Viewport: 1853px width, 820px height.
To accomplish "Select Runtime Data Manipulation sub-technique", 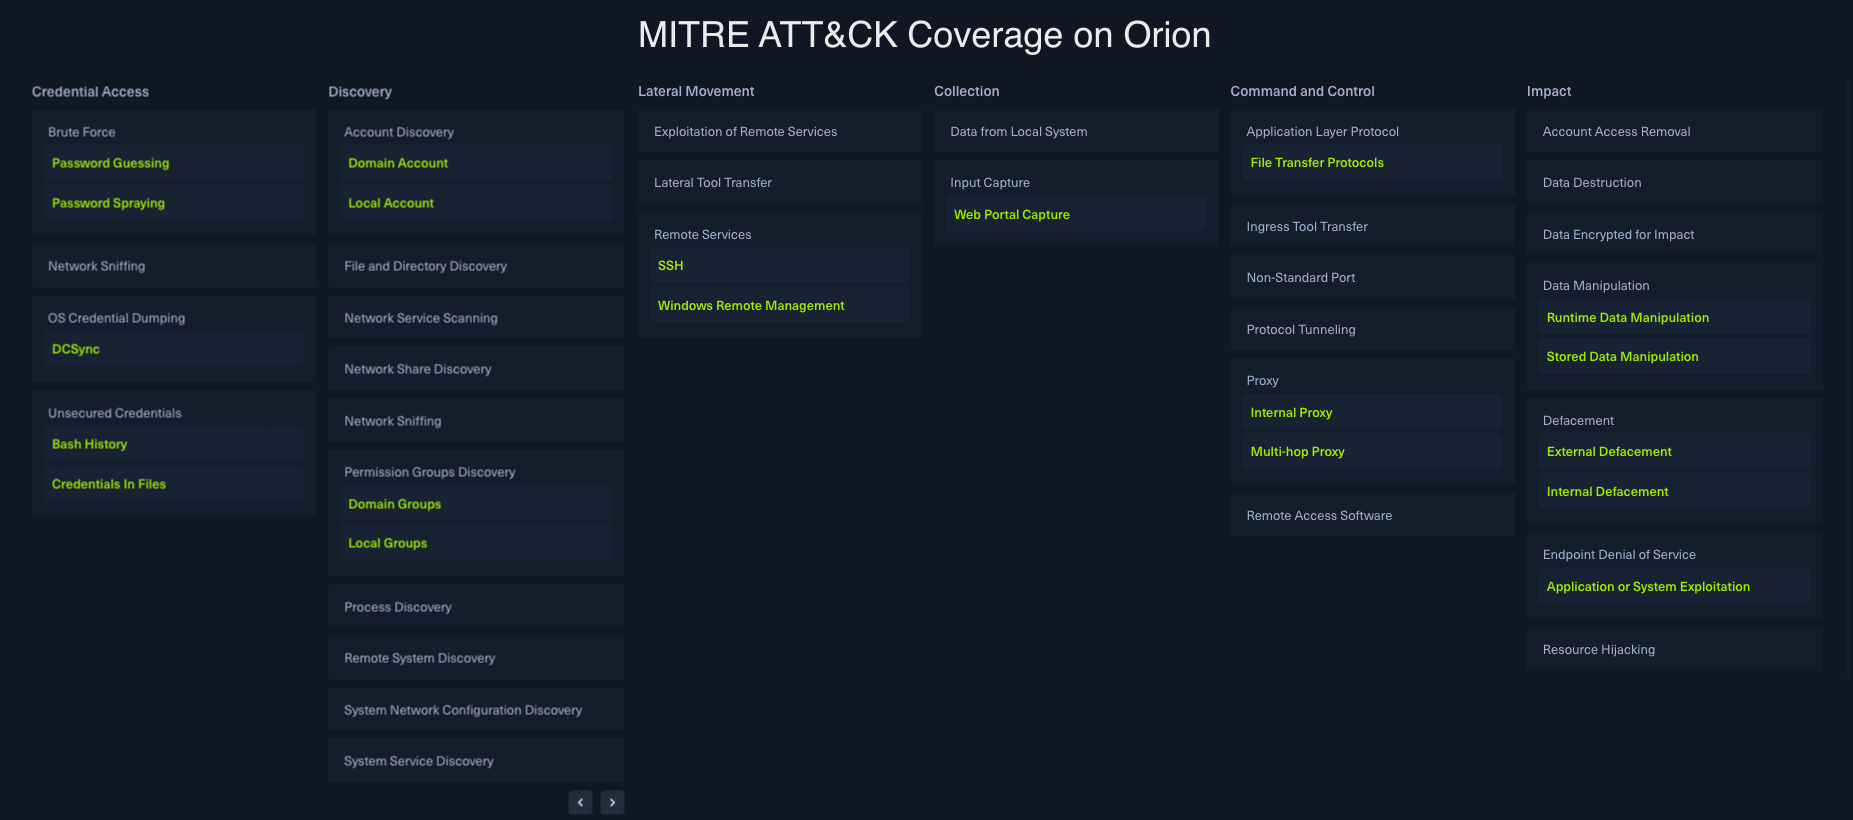I will [x=1627, y=318].
